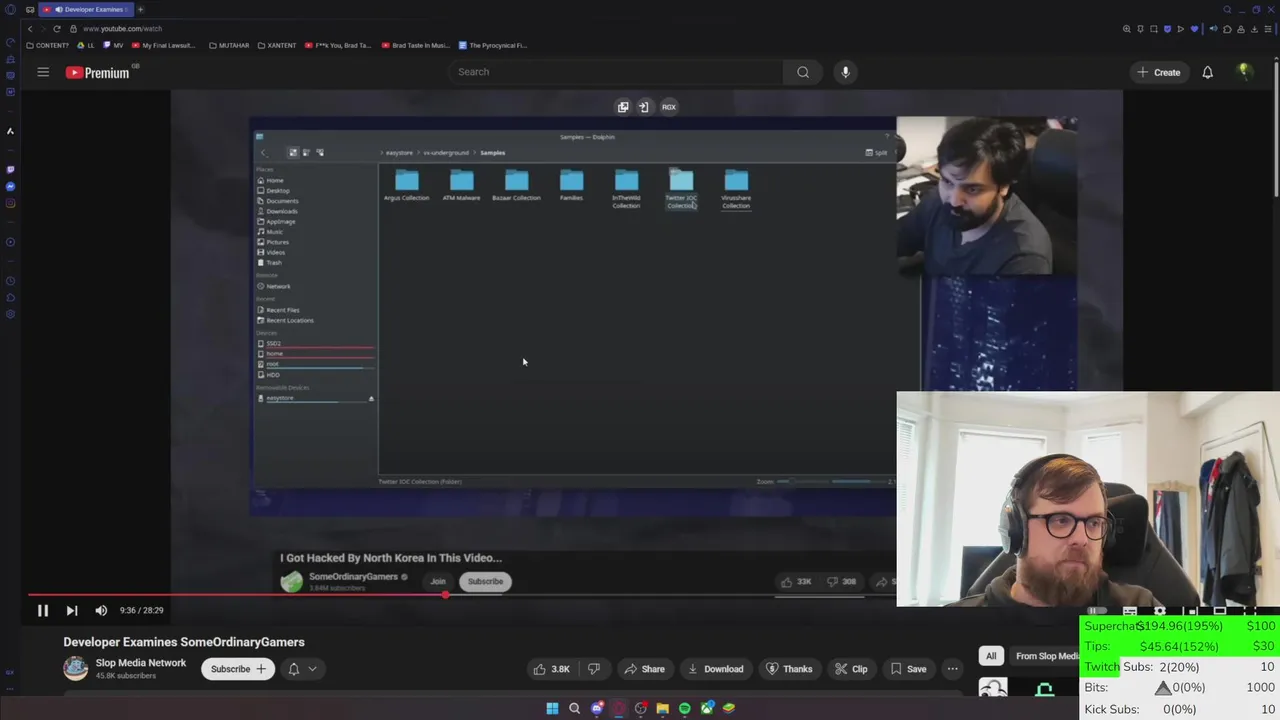The width and height of the screenshot is (1280, 720).
Task: Click video title Developer Examines SomeOrdinaryGamers
Action: click(x=184, y=642)
